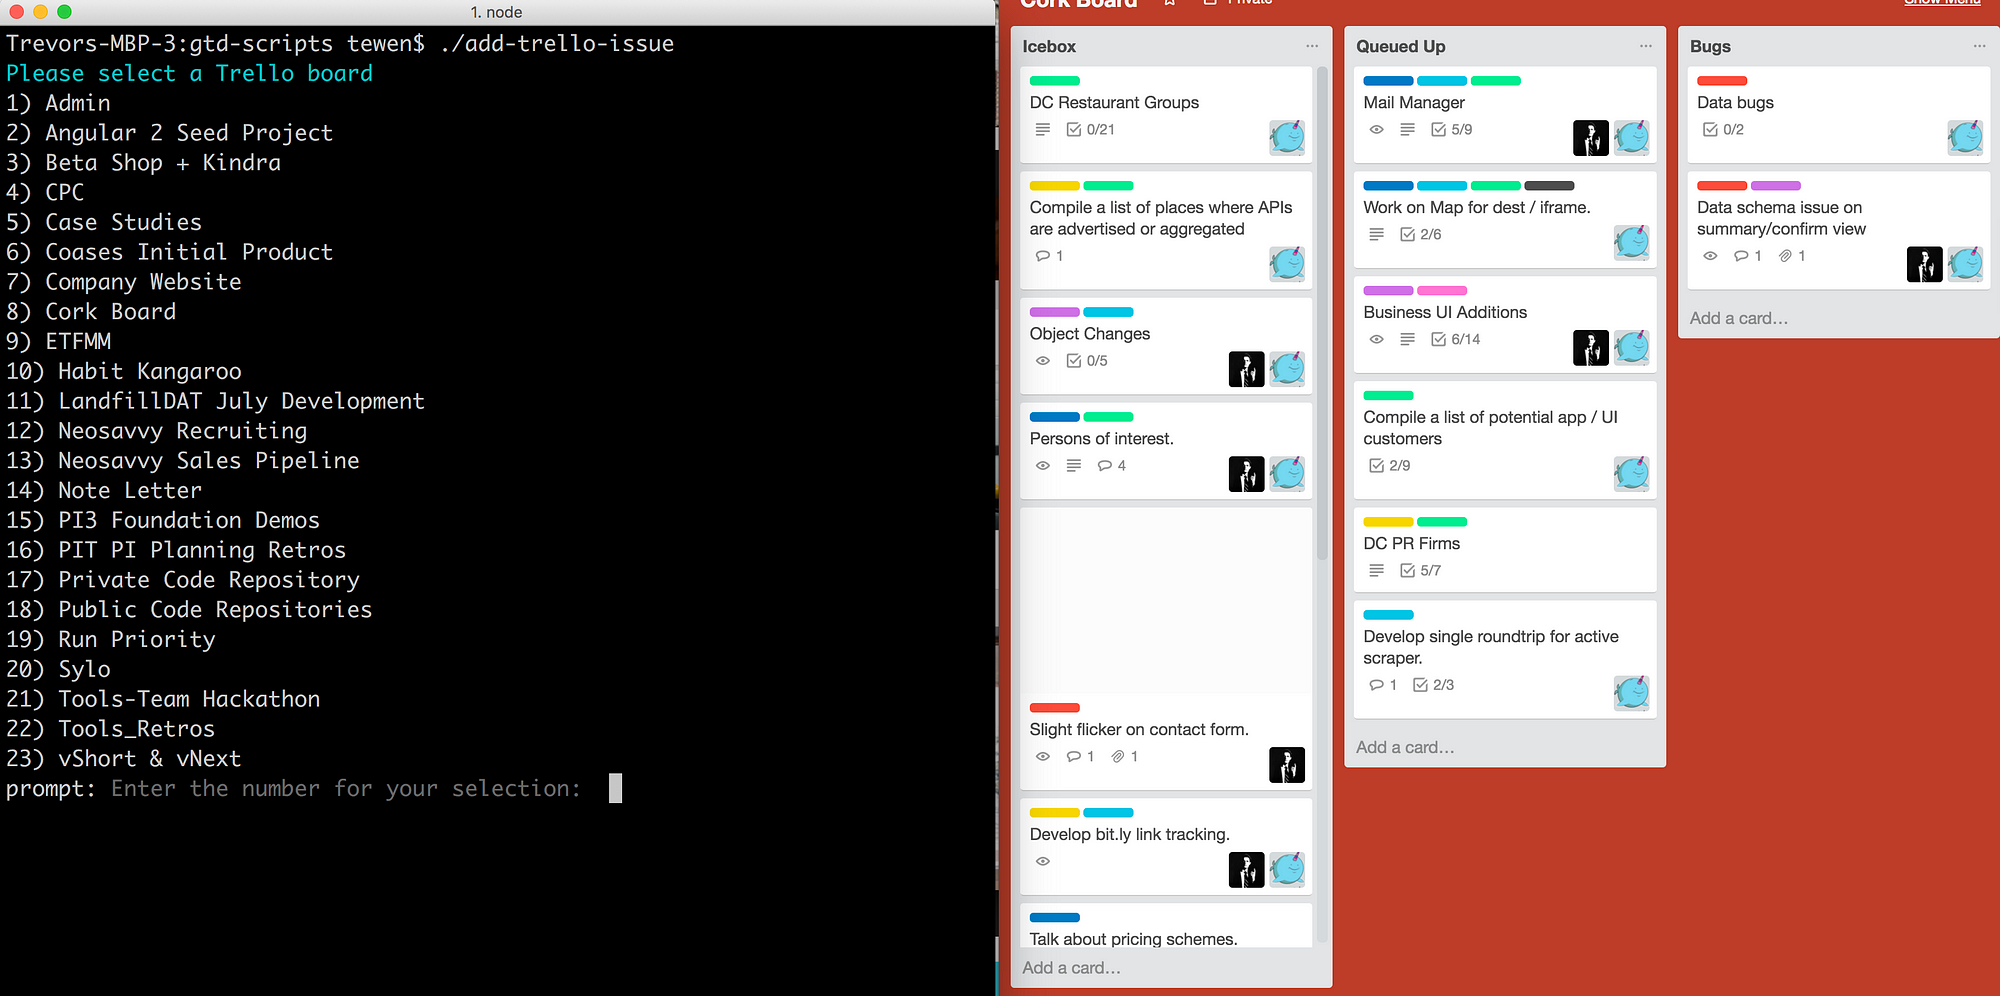This screenshot has height=996, width=2000.
Task: Toggle the watch eye on Develop bit.ly link tracking card
Action: coord(1042,861)
